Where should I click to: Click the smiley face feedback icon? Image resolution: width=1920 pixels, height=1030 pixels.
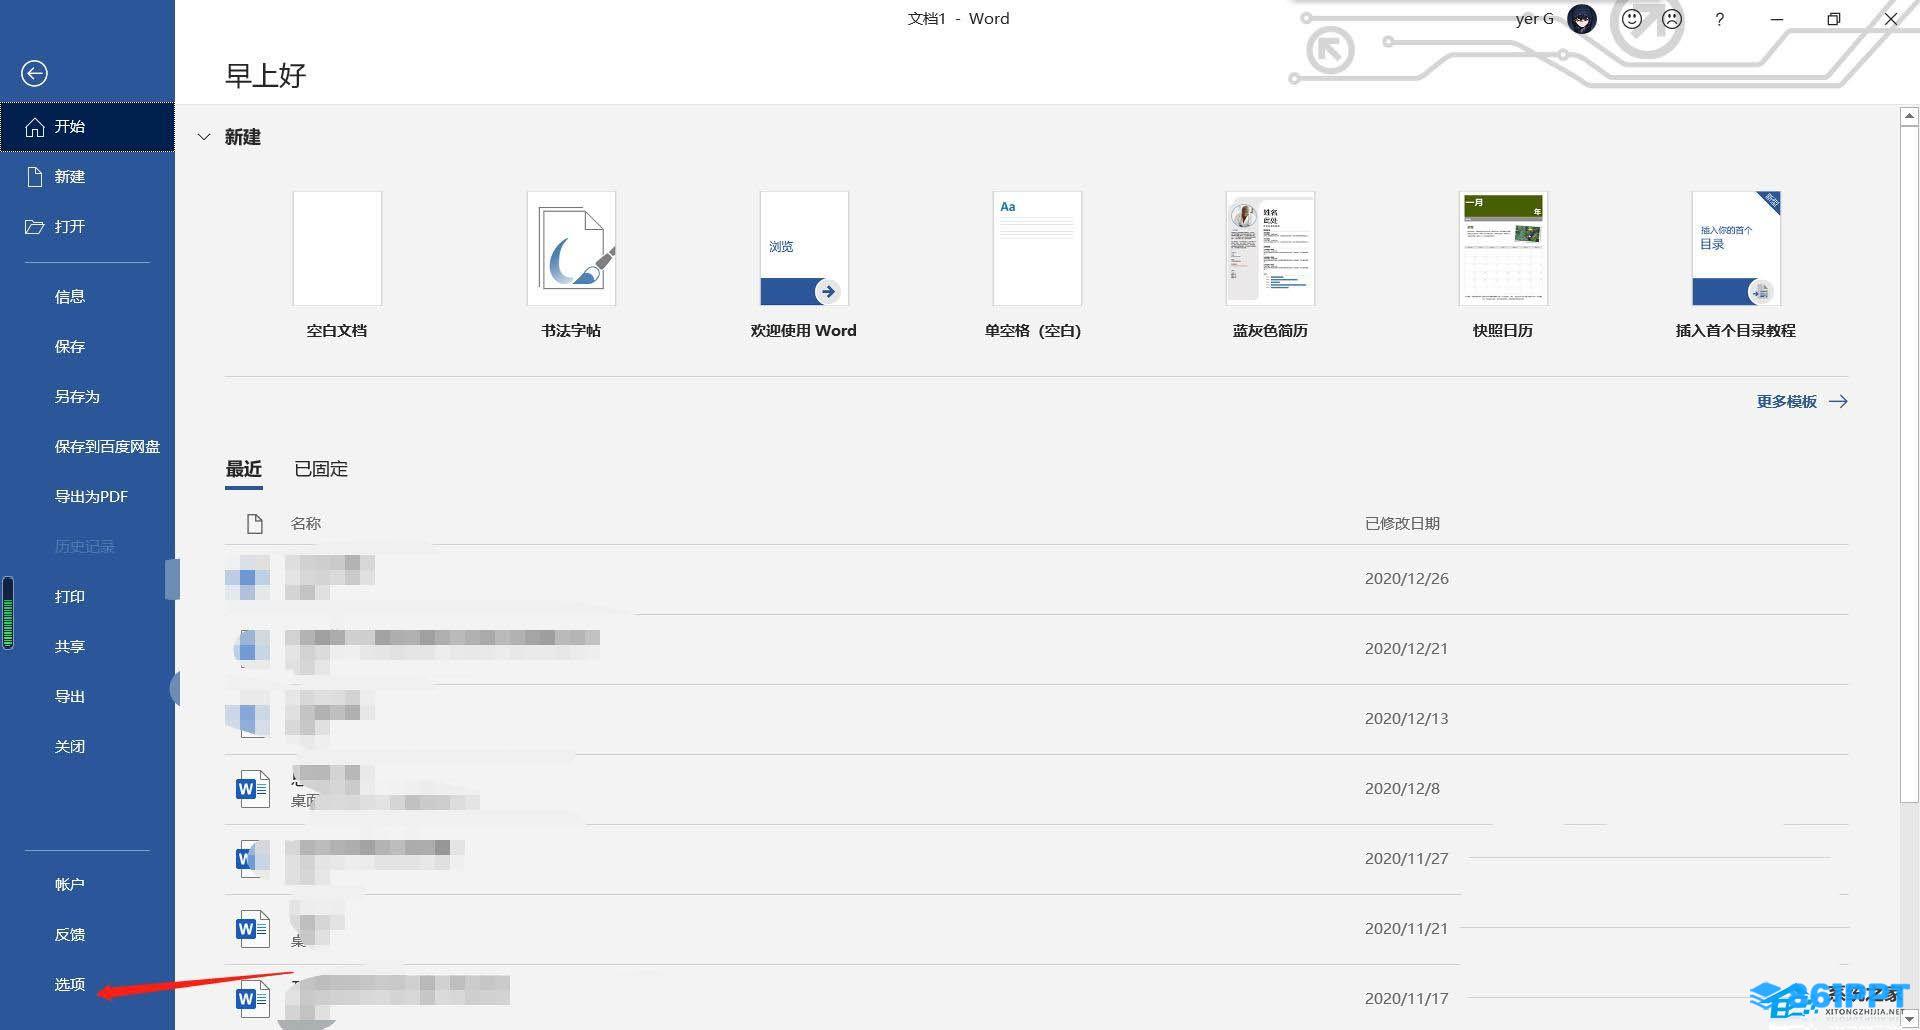[1632, 19]
